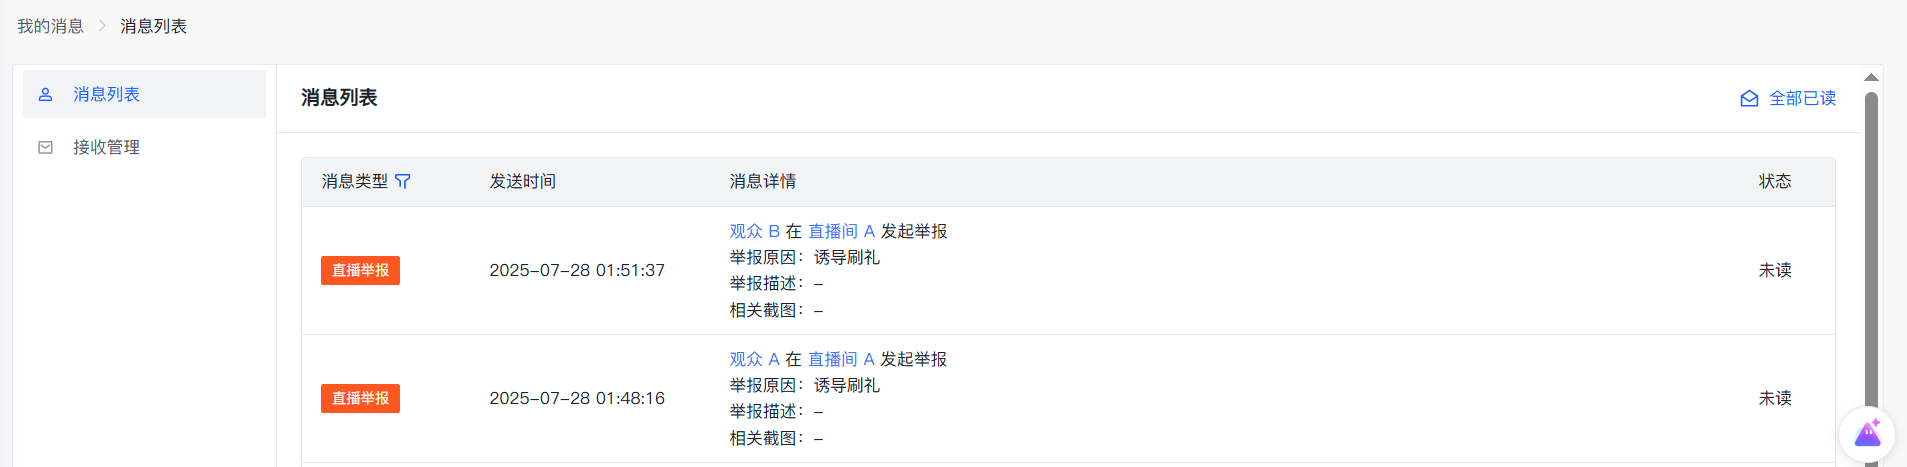Image resolution: width=1907 pixels, height=467 pixels.
Task: Mark all messages read via 全部已读 text
Action: [x=1802, y=98]
